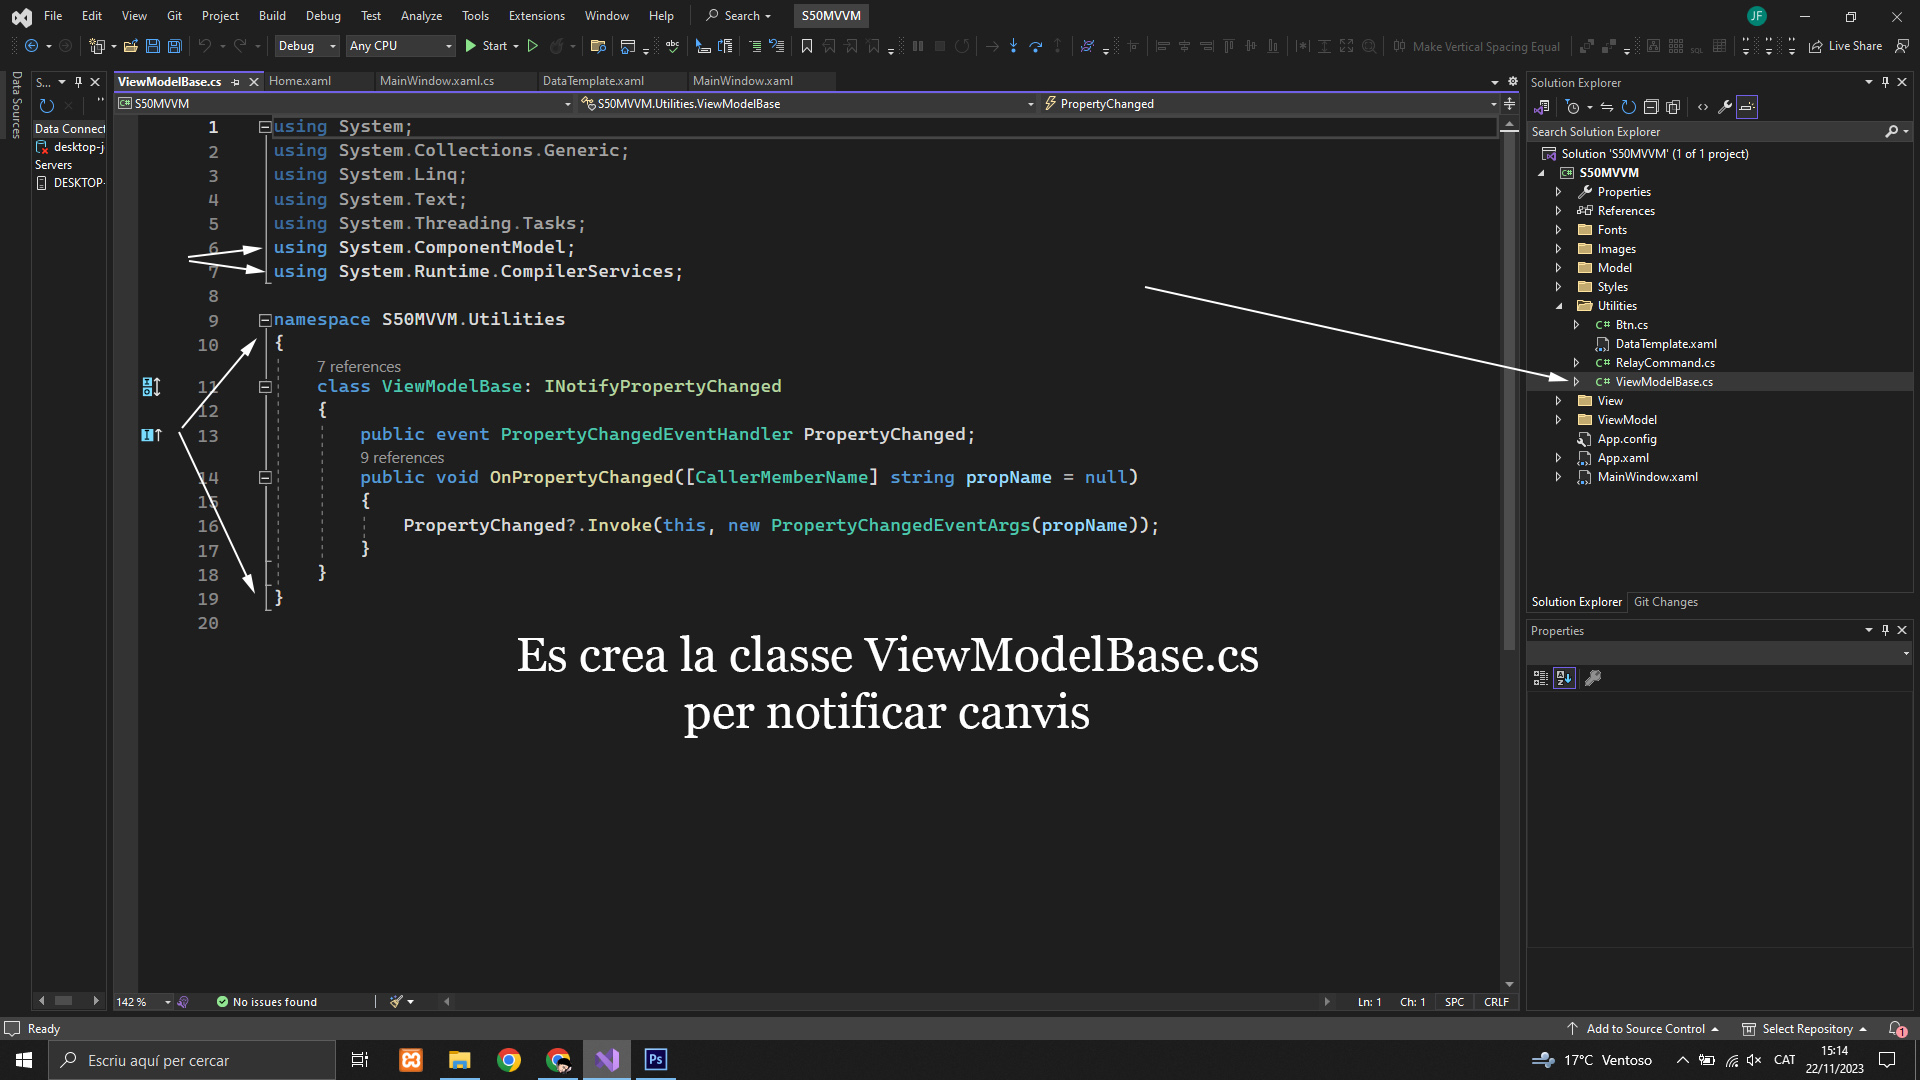Toggle categorized view in Properties panel
This screenshot has height=1080, width=1920.
[x=1541, y=678]
